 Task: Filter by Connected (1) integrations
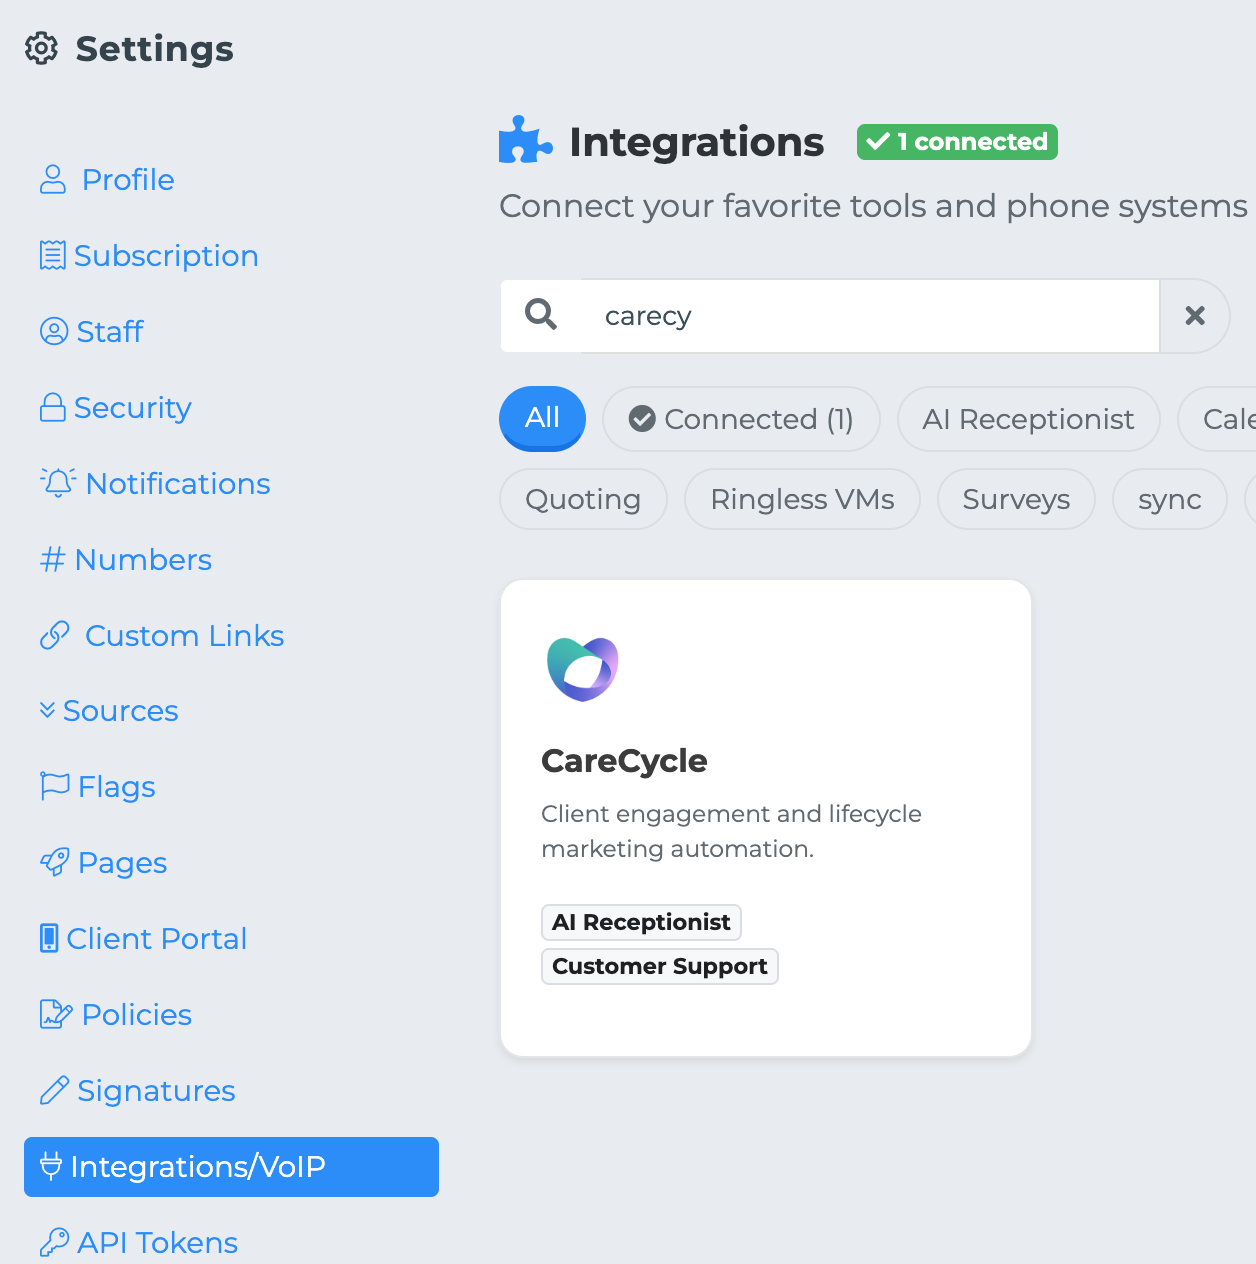click(741, 419)
